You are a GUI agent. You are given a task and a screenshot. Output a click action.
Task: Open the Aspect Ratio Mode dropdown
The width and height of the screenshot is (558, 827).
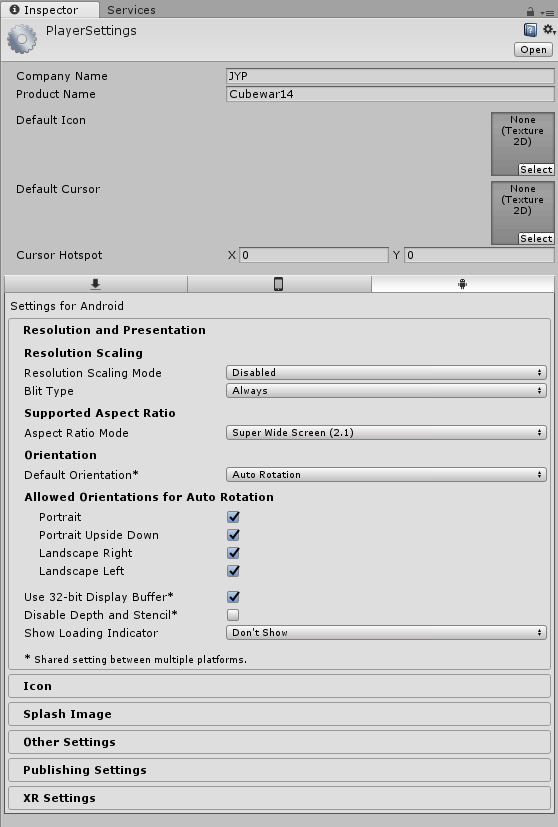pyautogui.click(x=386, y=432)
